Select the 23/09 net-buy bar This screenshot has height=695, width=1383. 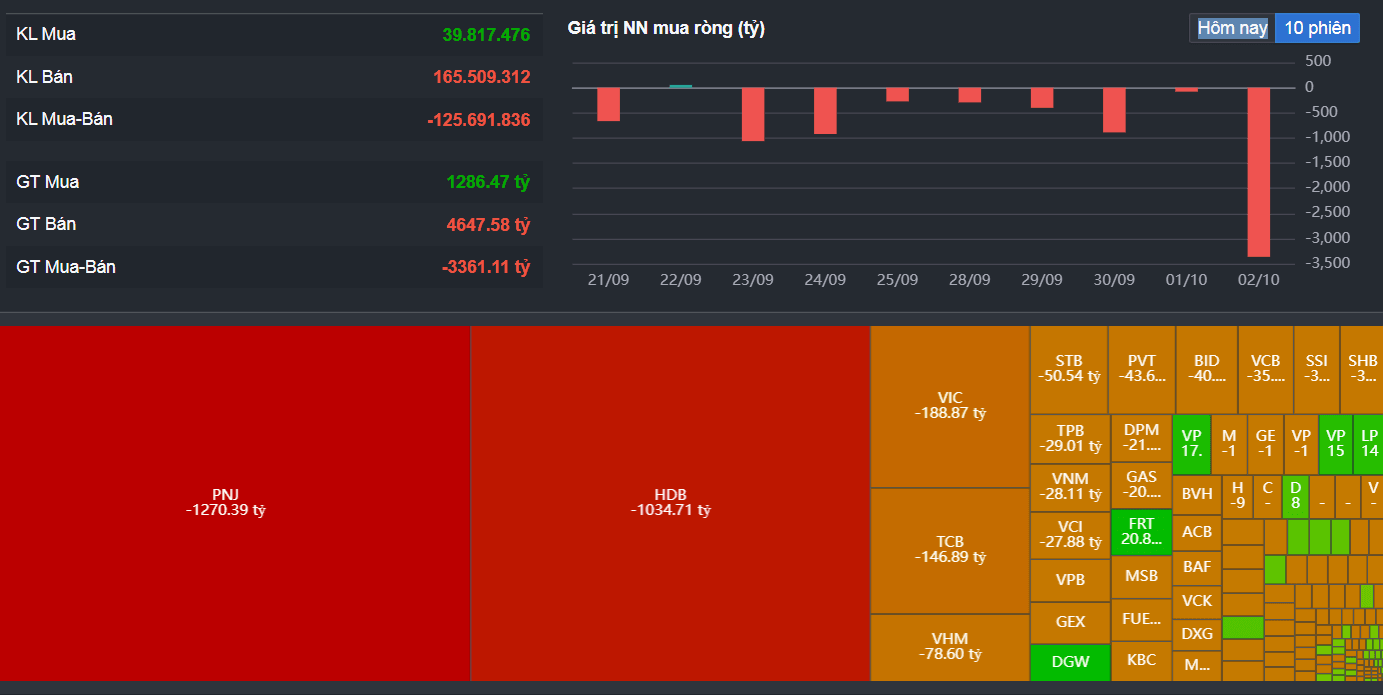click(x=753, y=114)
